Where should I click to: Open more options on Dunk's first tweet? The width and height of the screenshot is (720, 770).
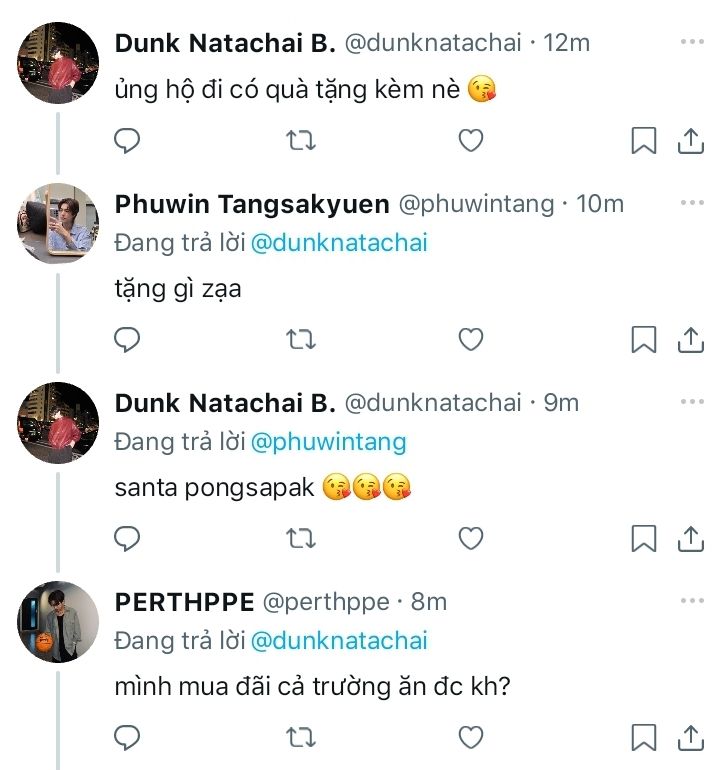pos(692,43)
